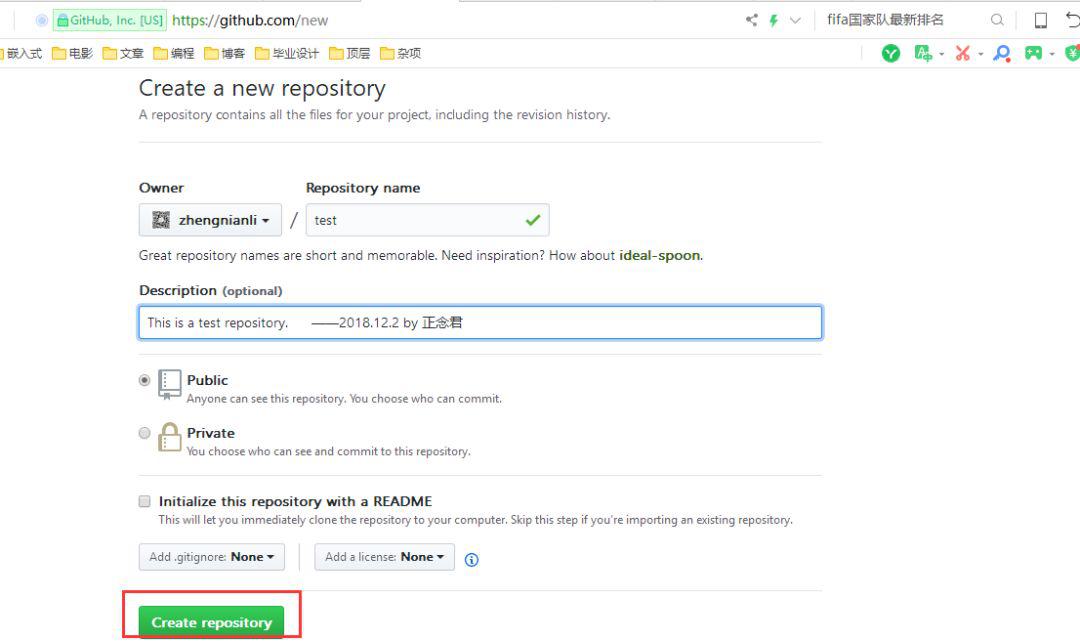The height and width of the screenshot is (641, 1080).
Task: Open the 博客 bookmarks folder
Action: [225, 53]
